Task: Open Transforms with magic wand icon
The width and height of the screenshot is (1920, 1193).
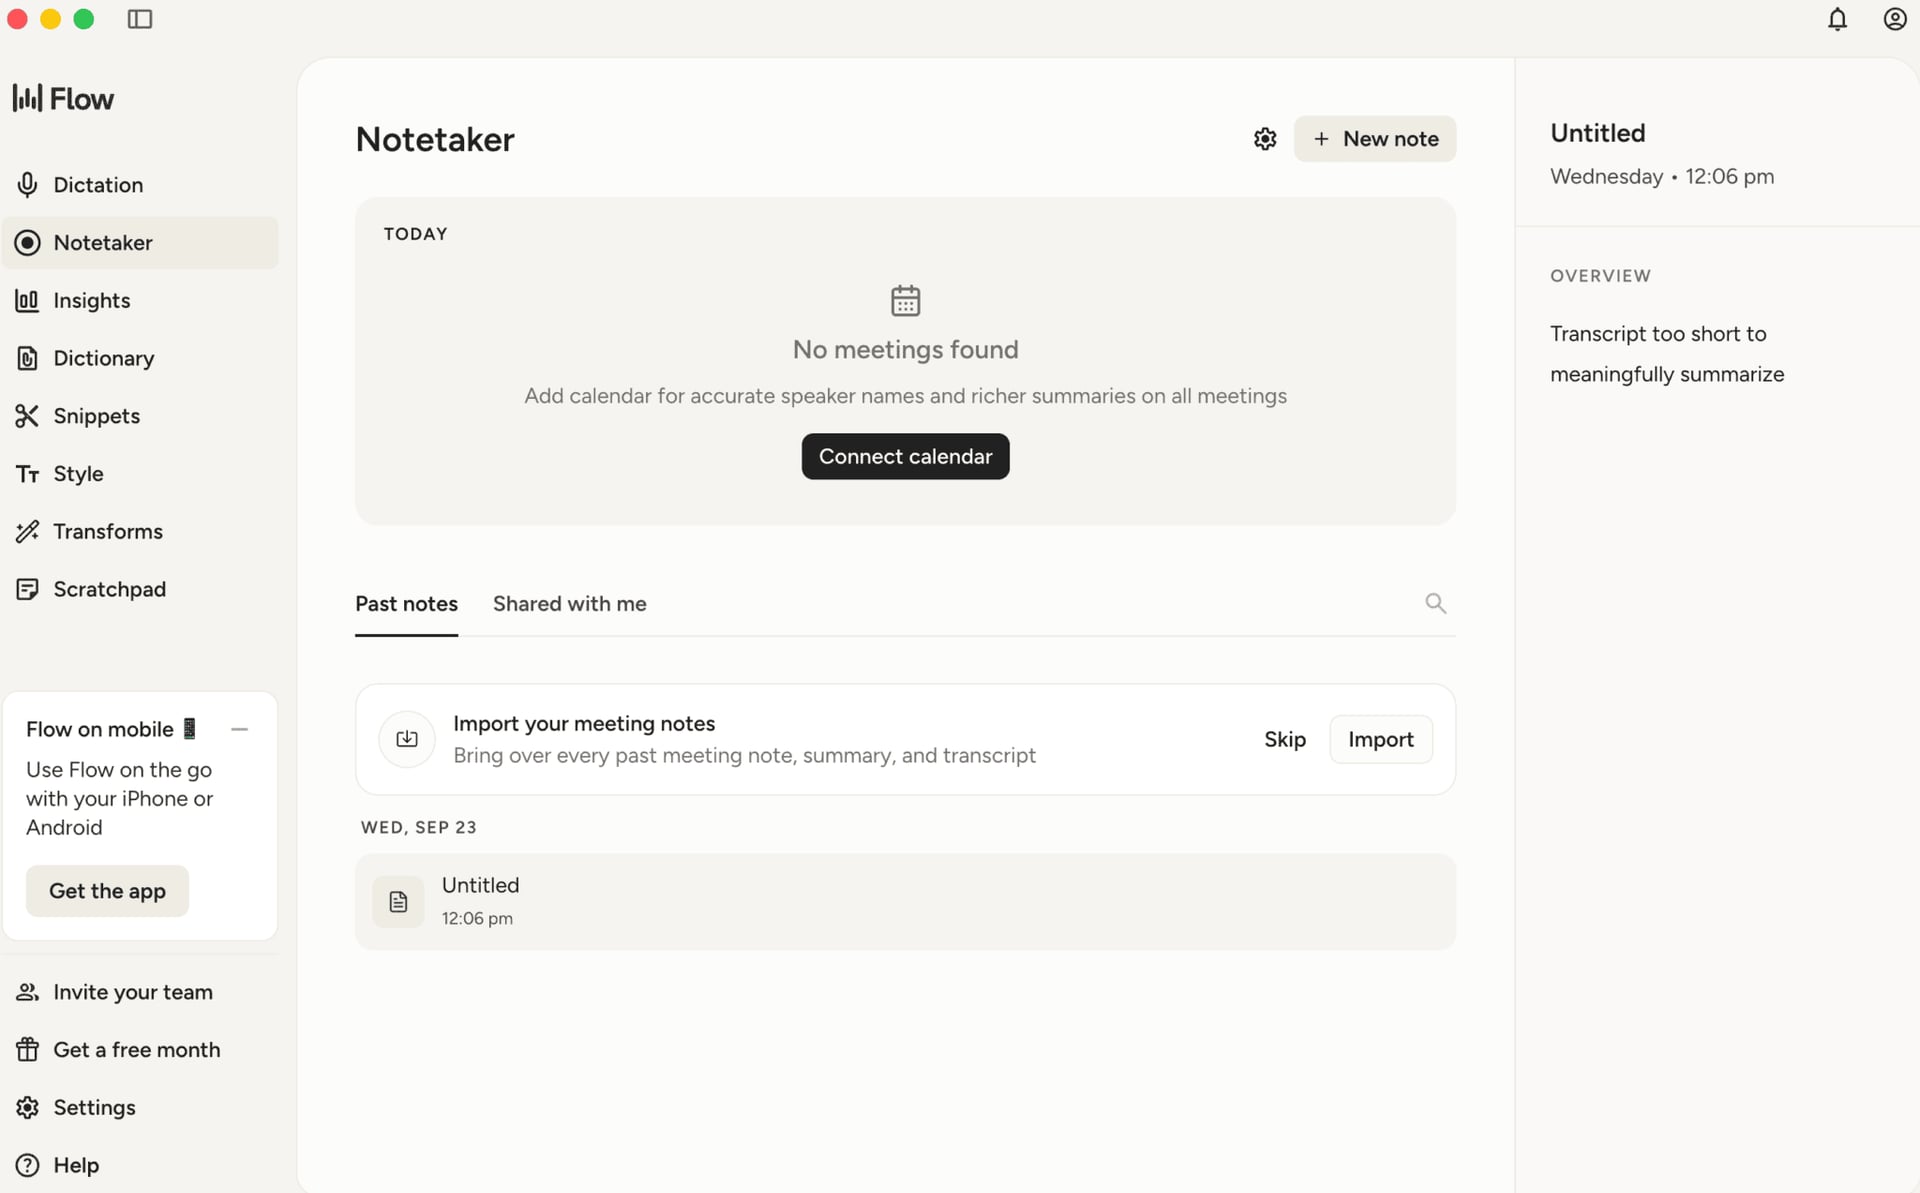Action: pos(140,532)
